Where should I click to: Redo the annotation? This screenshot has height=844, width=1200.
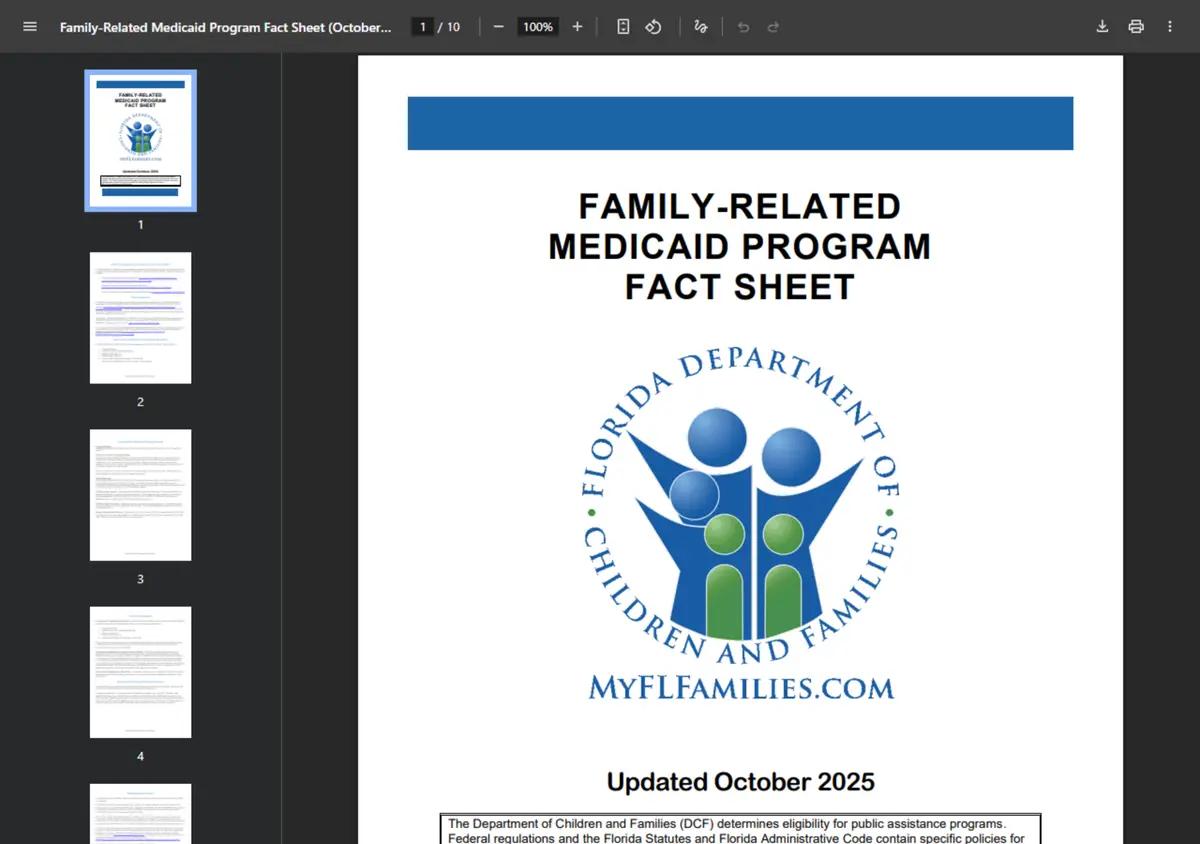[773, 27]
